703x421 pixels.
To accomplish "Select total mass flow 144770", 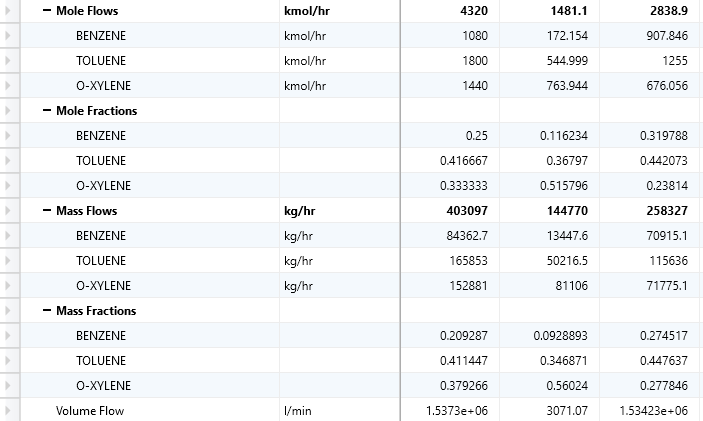I will click(x=567, y=211).
